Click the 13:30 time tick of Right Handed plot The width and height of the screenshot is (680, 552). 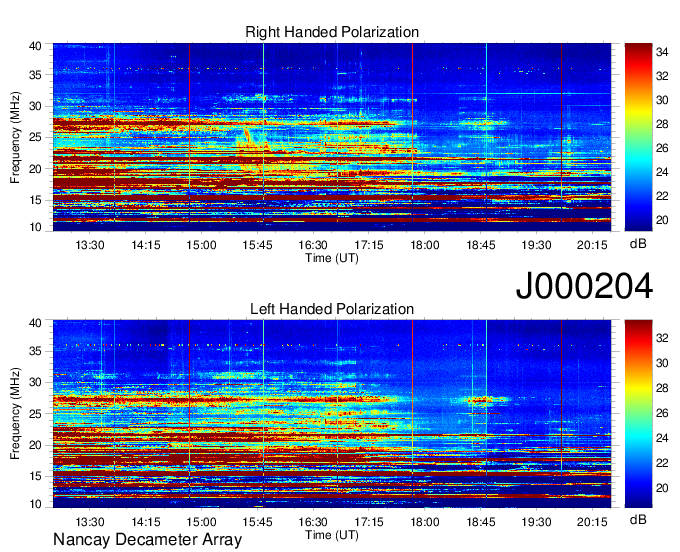(x=90, y=245)
